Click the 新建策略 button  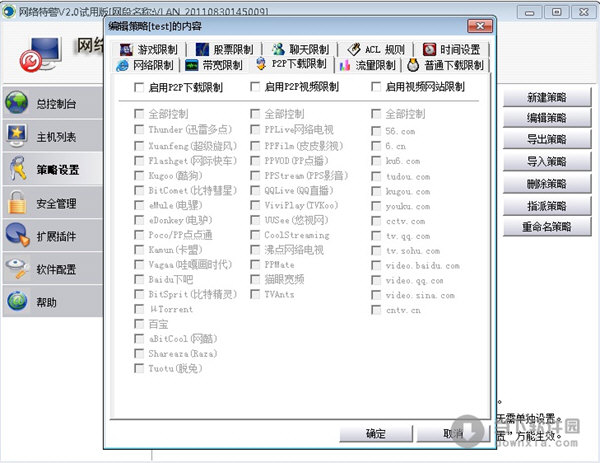click(547, 97)
